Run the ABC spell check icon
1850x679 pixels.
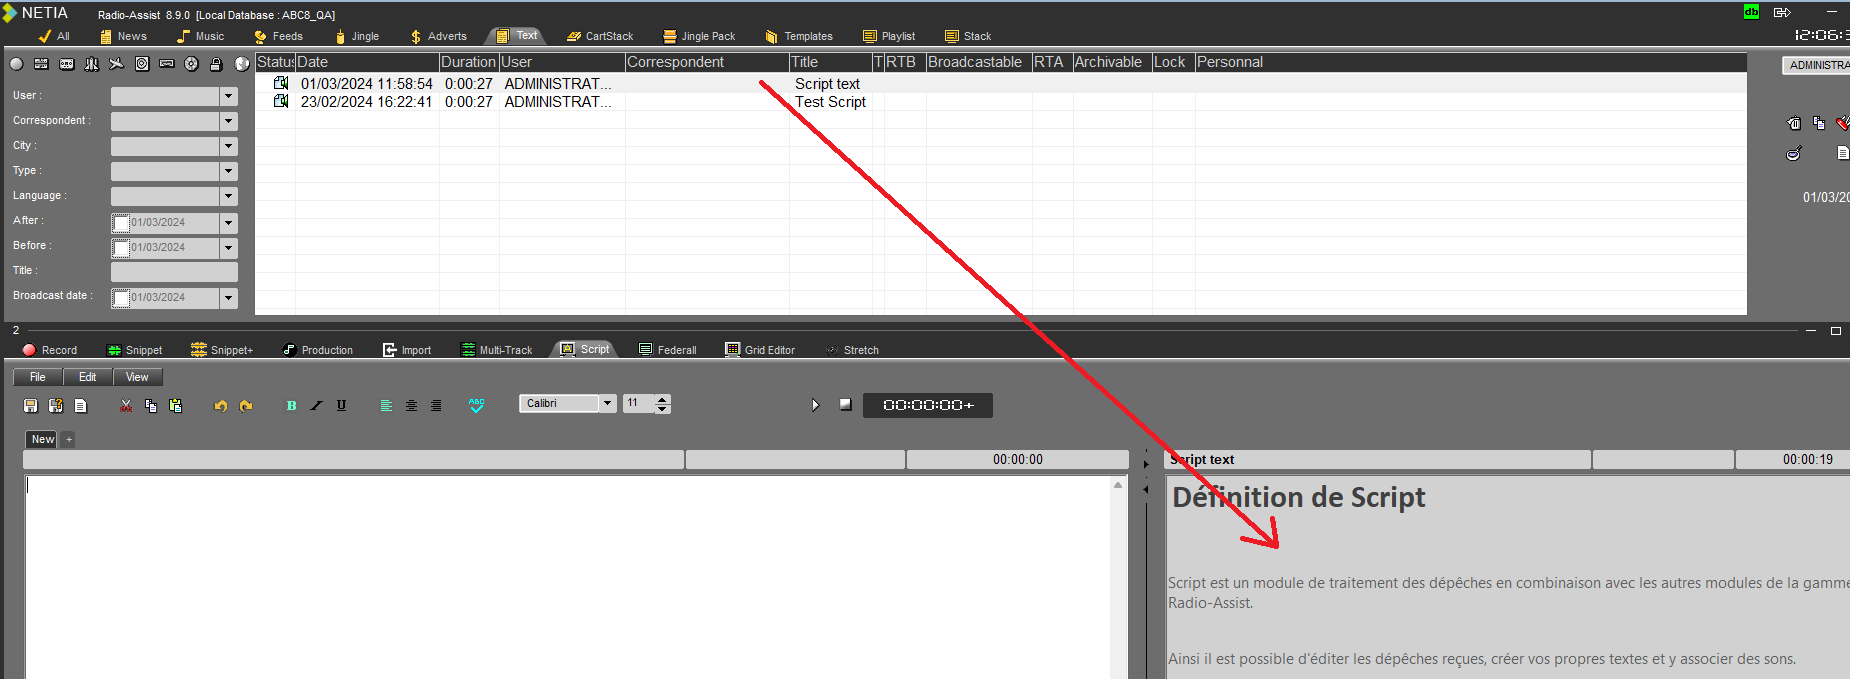click(x=476, y=405)
